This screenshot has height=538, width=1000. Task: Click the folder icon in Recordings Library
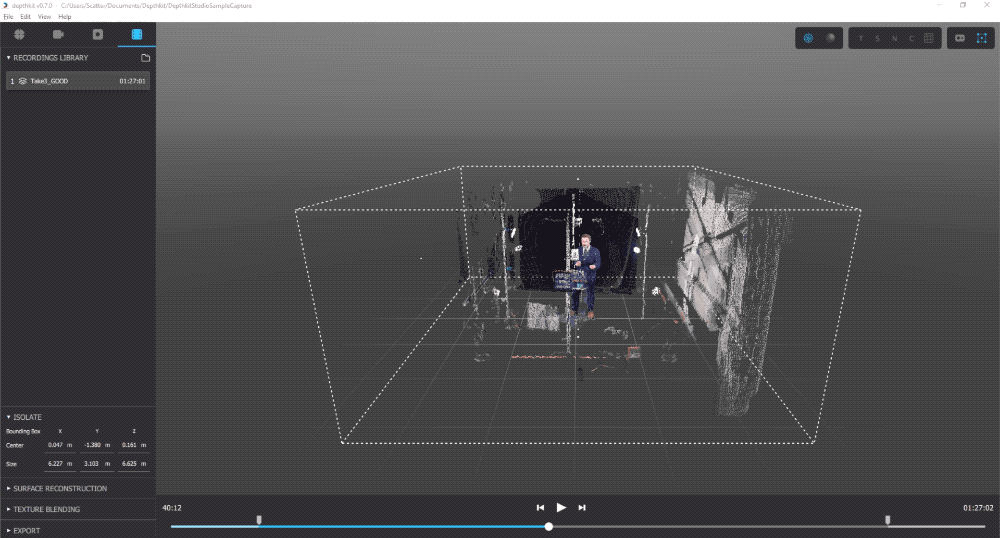click(x=145, y=58)
